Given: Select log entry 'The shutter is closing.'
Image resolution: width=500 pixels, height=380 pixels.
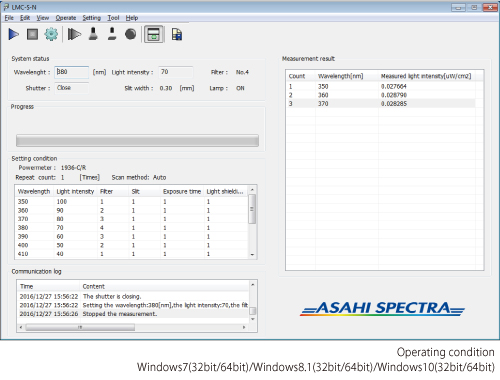Looking at the screenshot, I should 133,296.
